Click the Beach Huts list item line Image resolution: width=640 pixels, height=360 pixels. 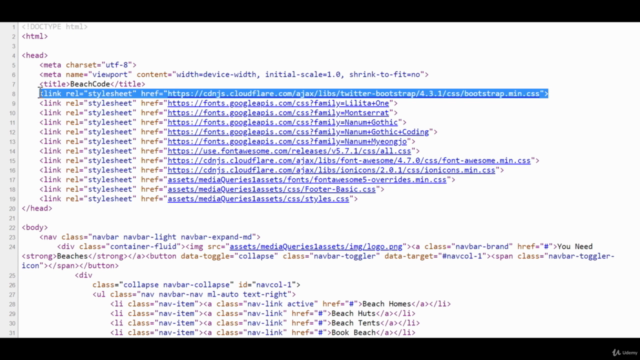pos(263,313)
